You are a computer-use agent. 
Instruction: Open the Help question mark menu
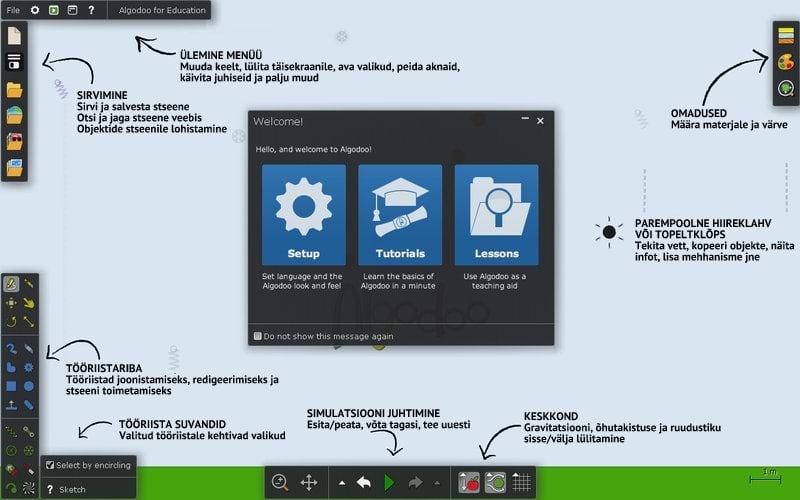coord(91,10)
